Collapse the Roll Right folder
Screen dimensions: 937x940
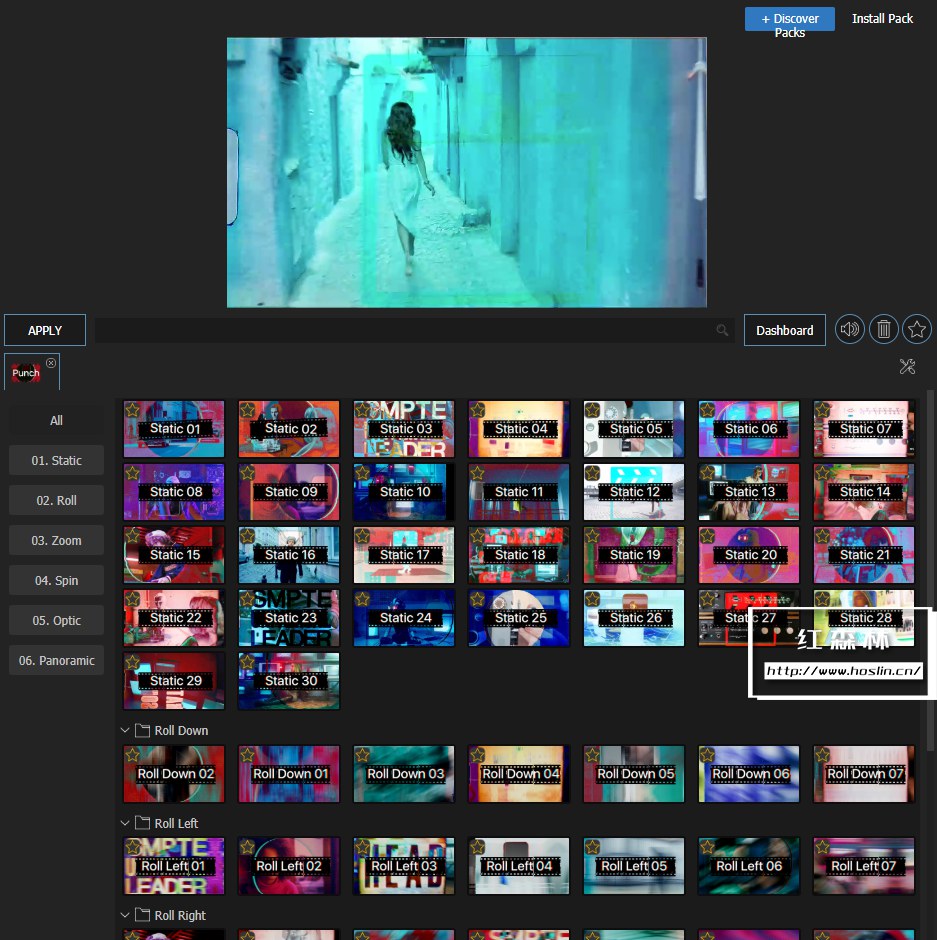[125, 915]
